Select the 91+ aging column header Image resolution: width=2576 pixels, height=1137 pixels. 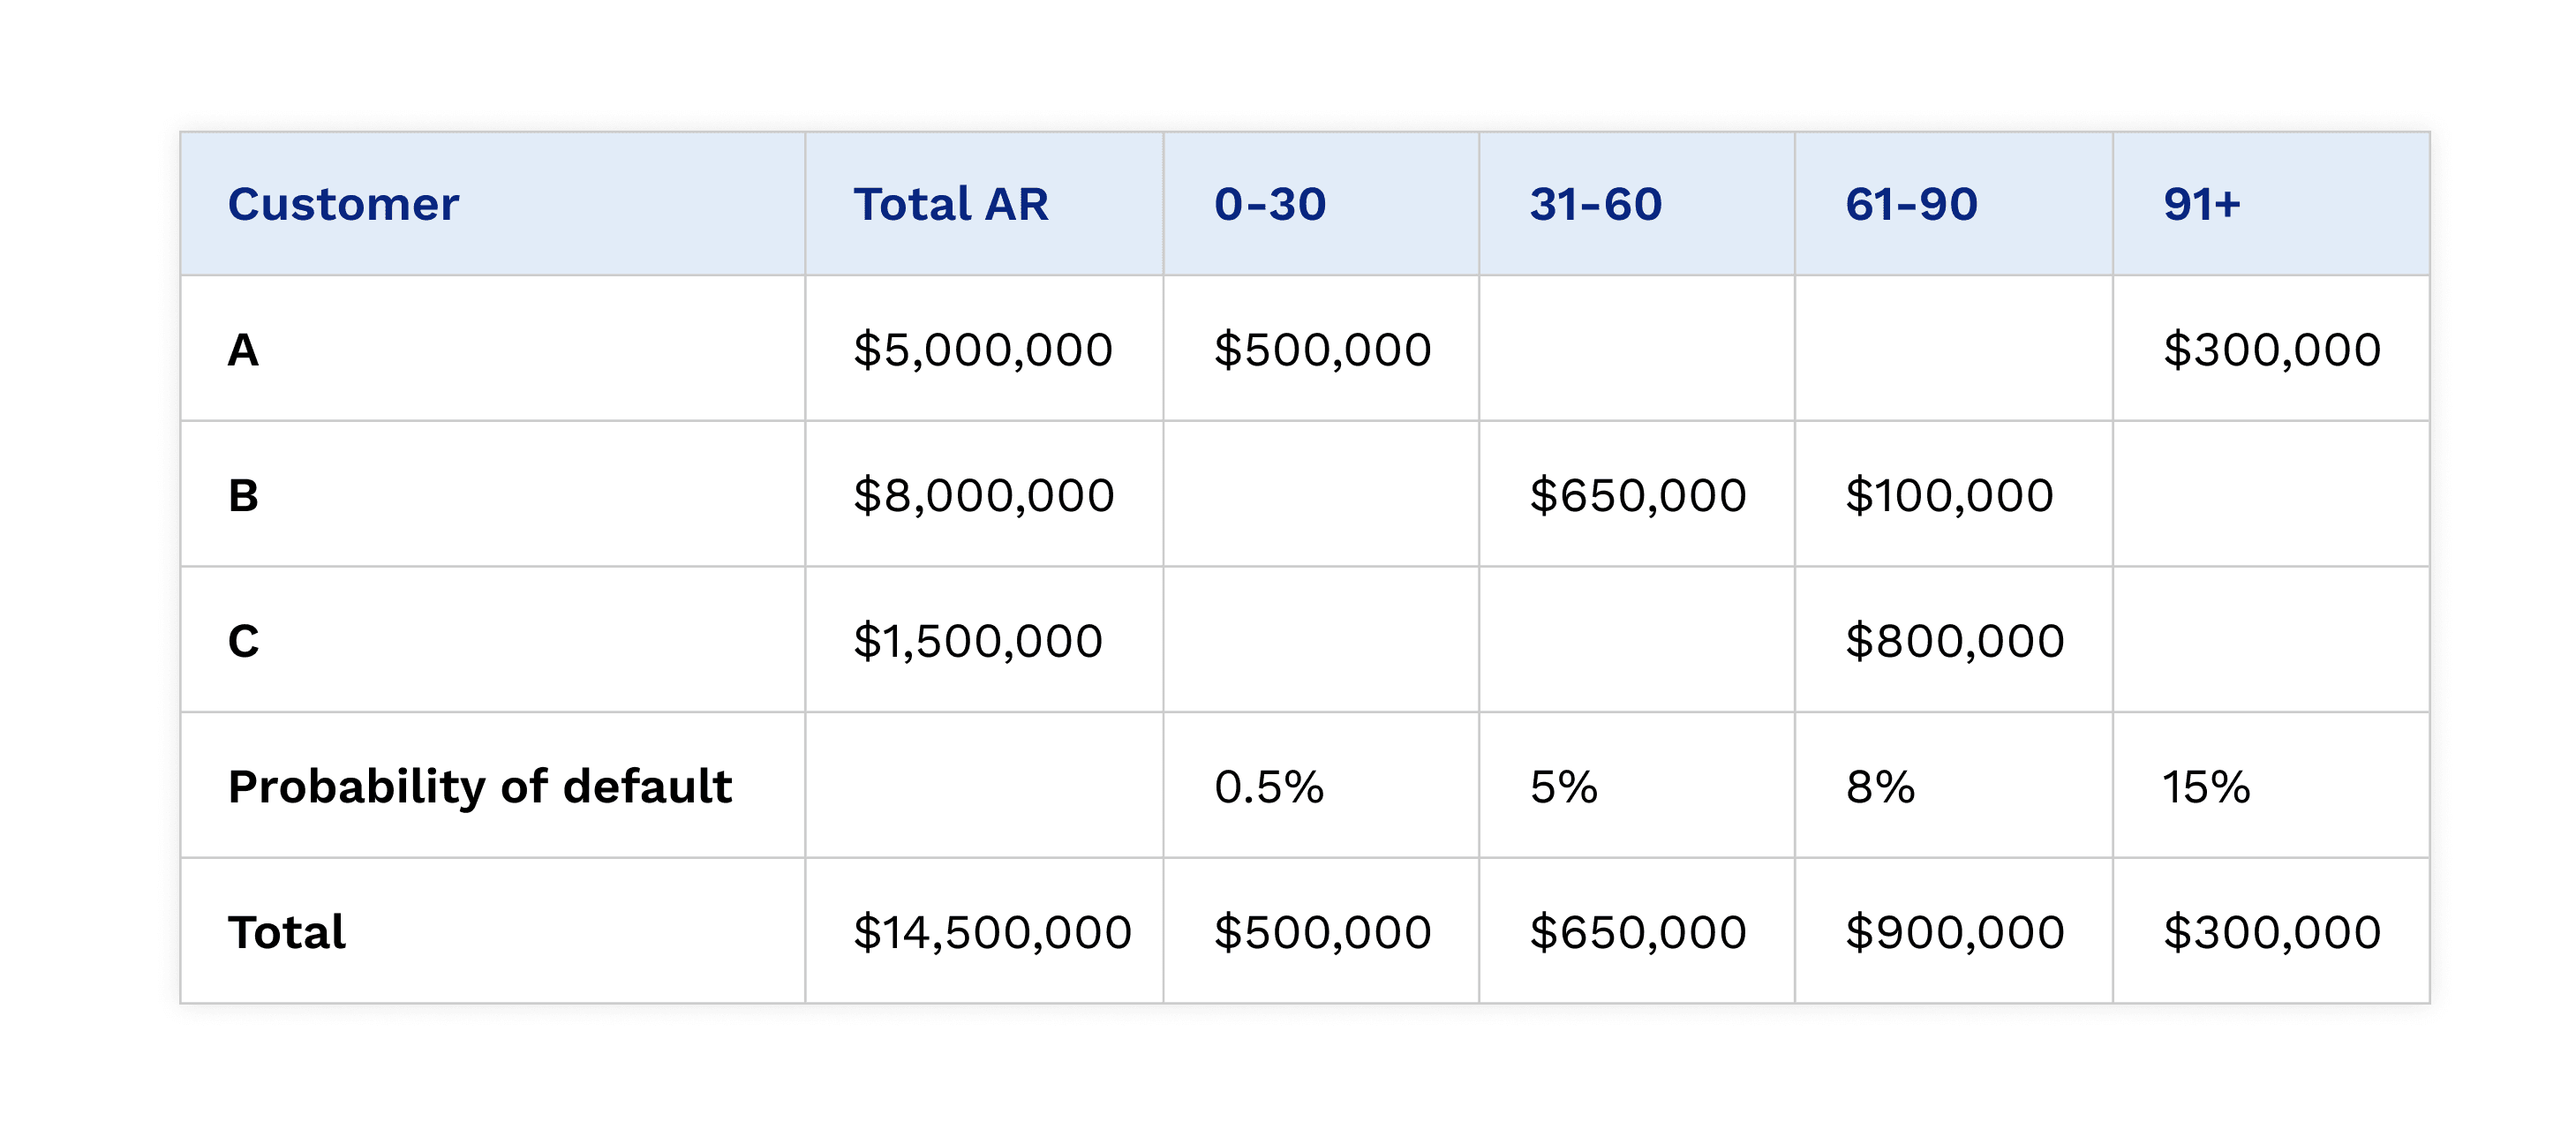click(x=2201, y=205)
